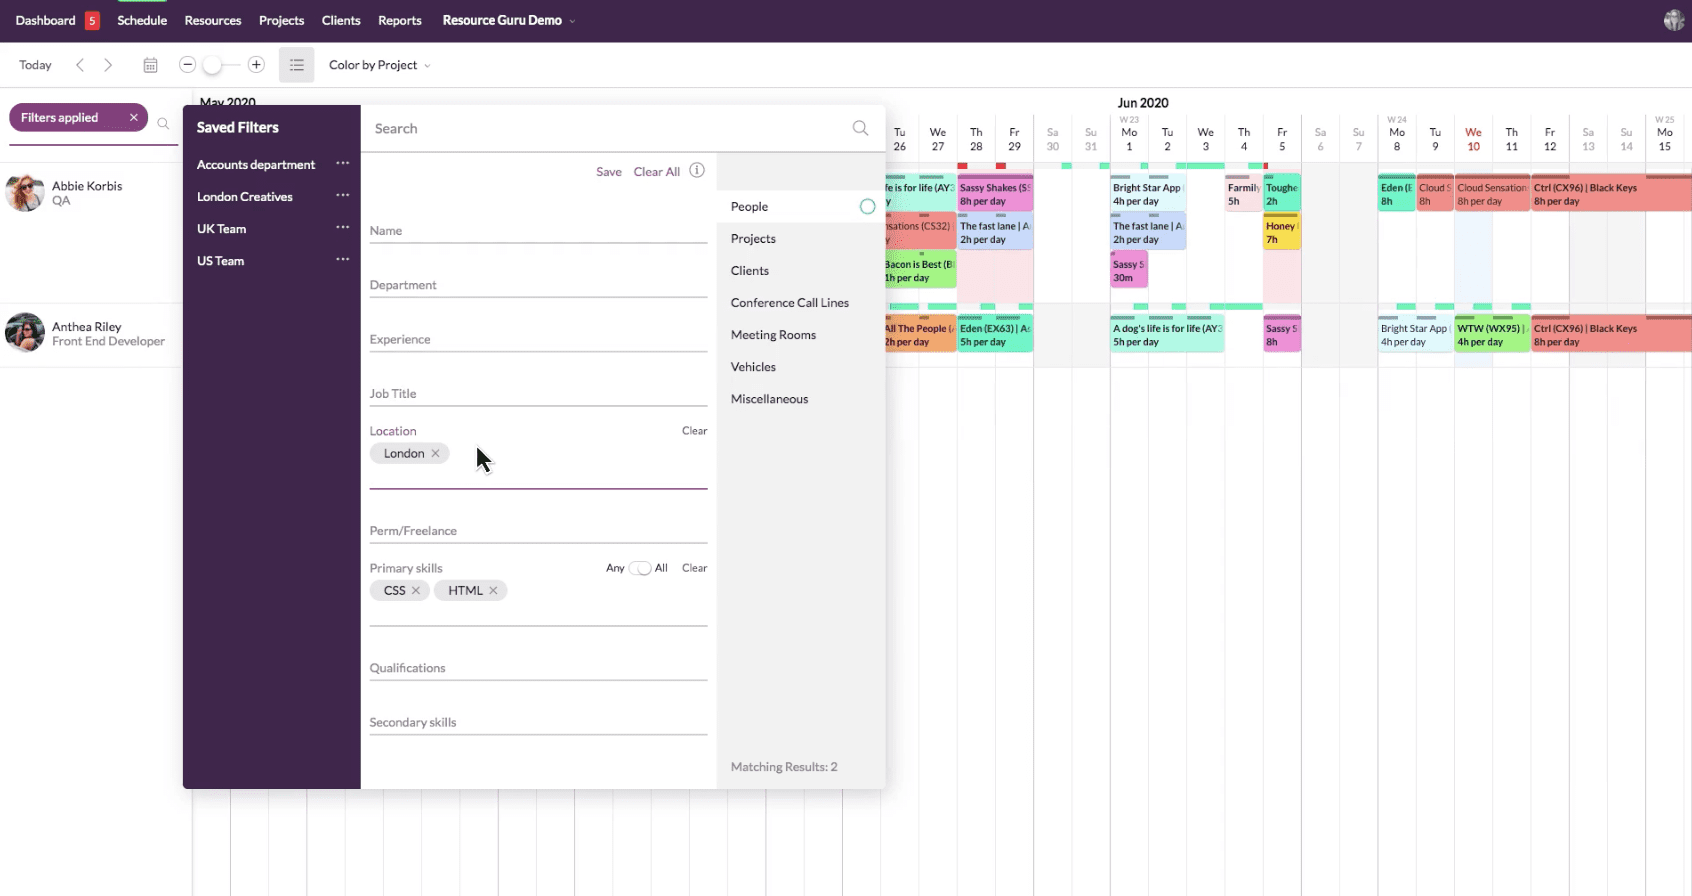Go to next period with right arrow
Viewport: 1692px width, 896px height.
coord(108,65)
